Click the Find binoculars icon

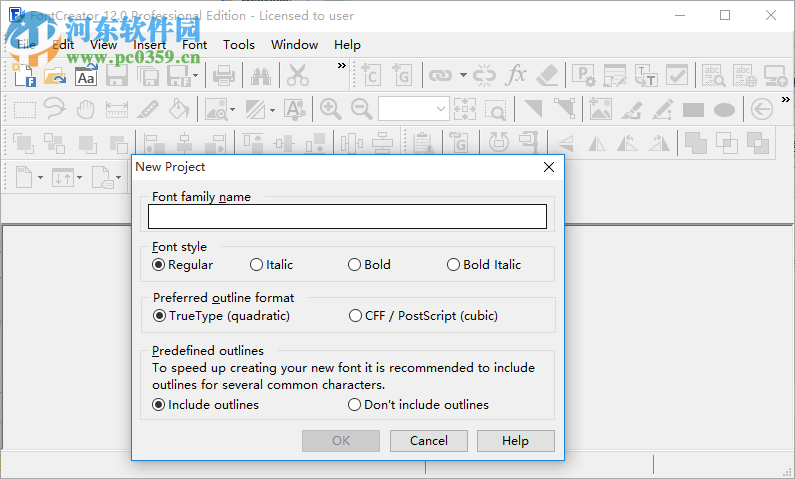pos(261,76)
